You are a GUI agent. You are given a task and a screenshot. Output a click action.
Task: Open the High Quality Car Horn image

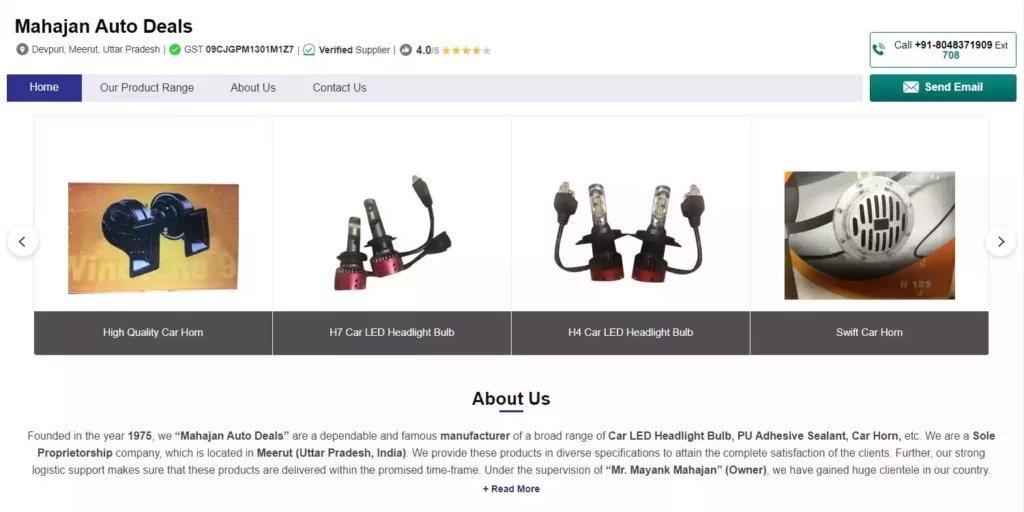[153, 238]
